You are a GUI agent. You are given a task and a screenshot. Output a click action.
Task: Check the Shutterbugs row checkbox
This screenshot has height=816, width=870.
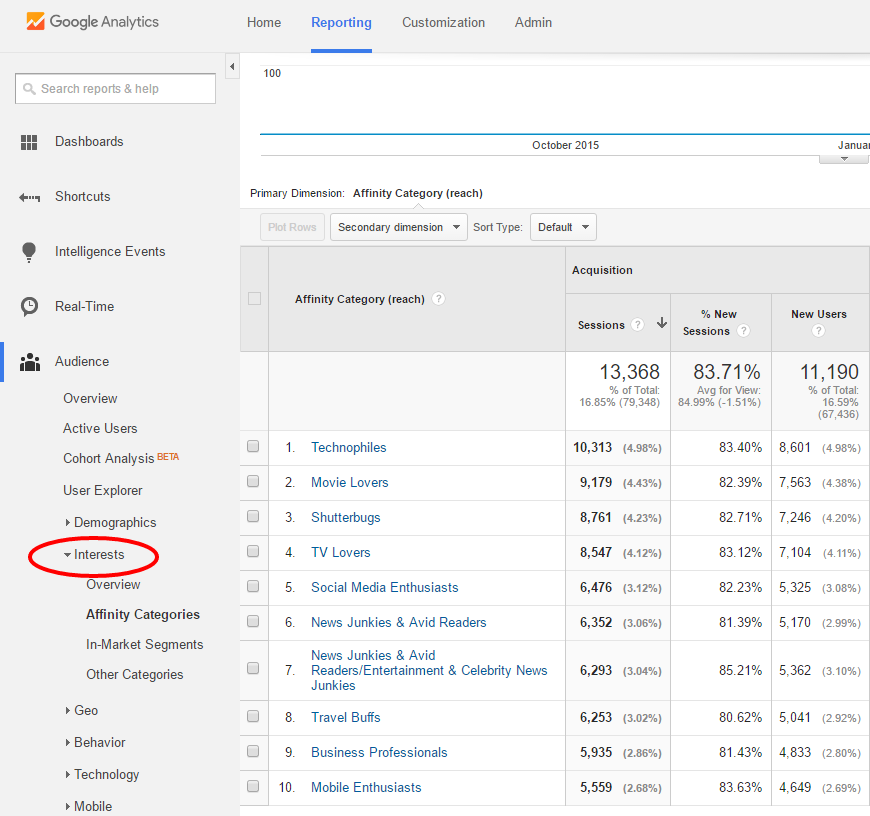[x=253, y=516]
